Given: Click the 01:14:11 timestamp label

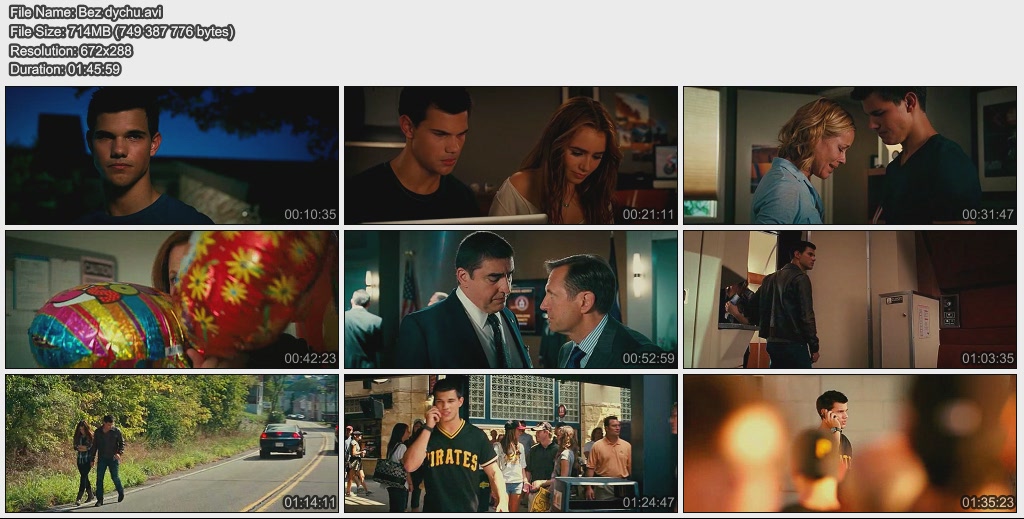Looking at the screenshot, I should (309, 502).
